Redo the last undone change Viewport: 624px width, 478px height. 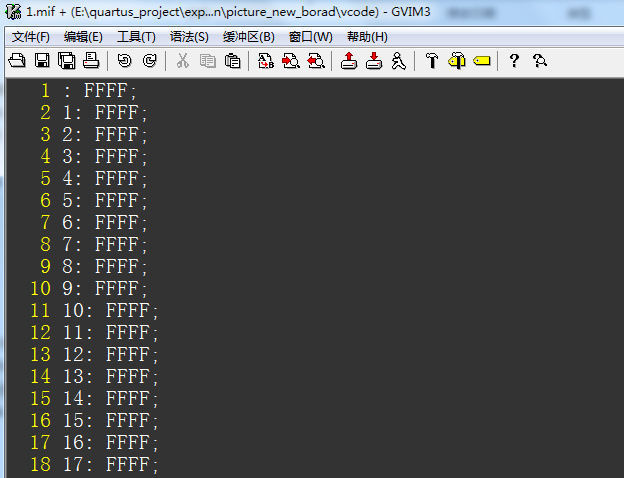[x=149, y=61]
